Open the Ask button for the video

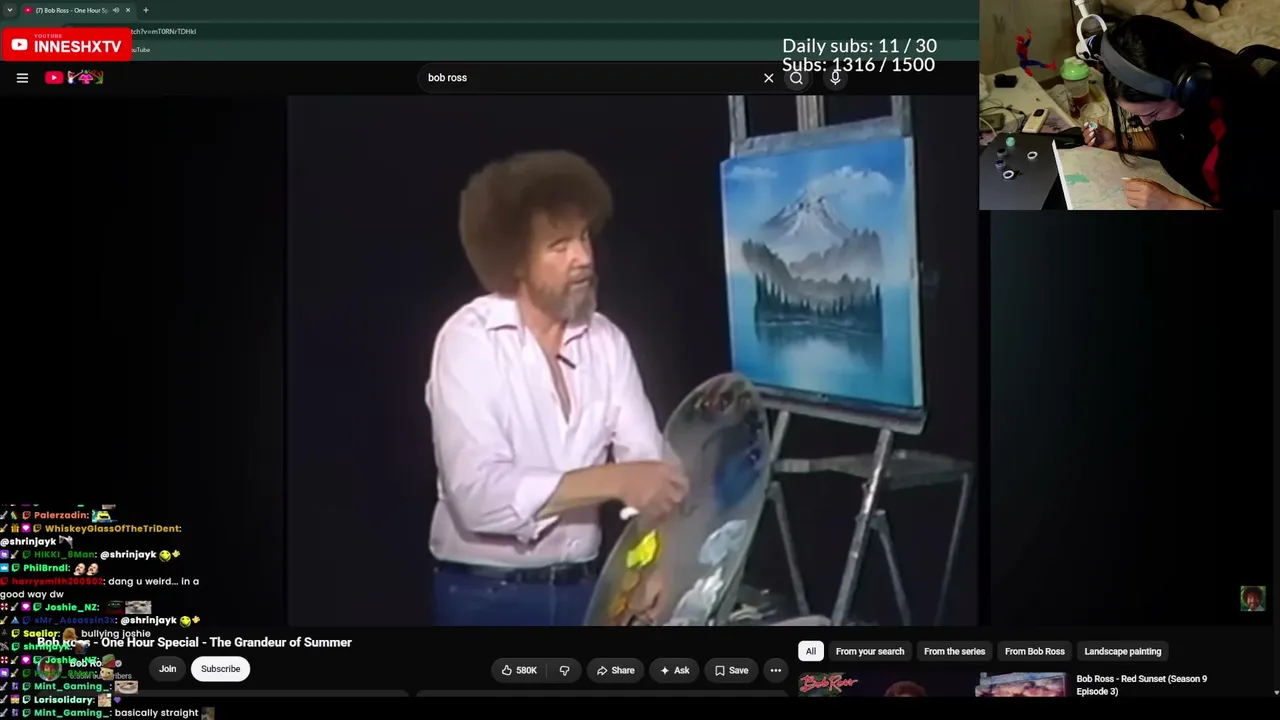674,670
